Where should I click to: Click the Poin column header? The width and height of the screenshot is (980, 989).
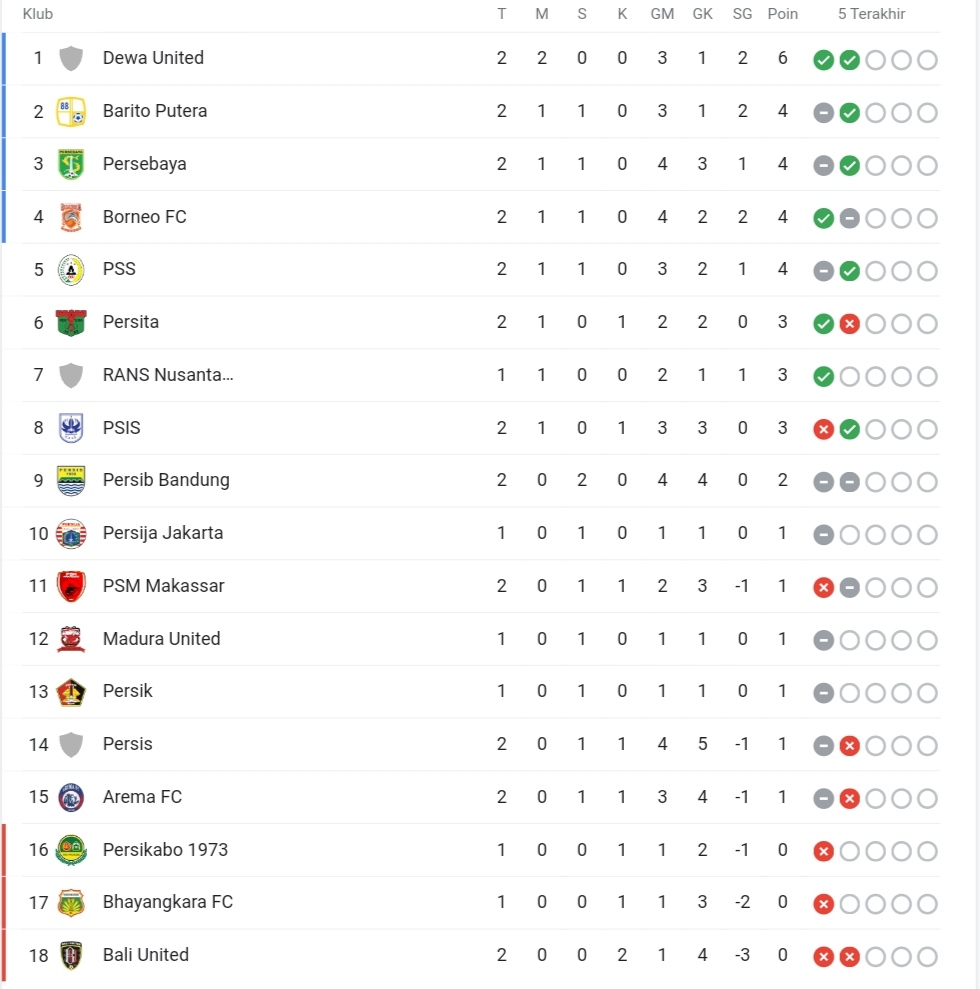(783, 14)
